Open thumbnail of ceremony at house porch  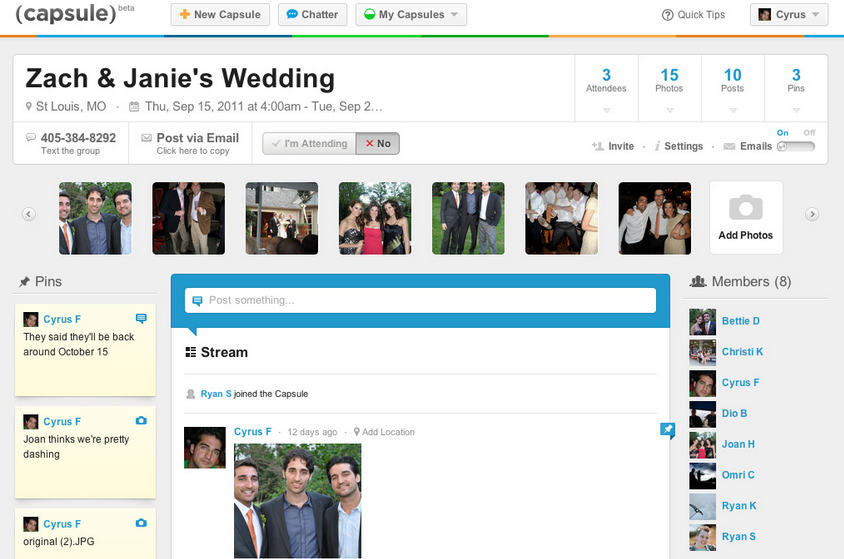(282, 218)
